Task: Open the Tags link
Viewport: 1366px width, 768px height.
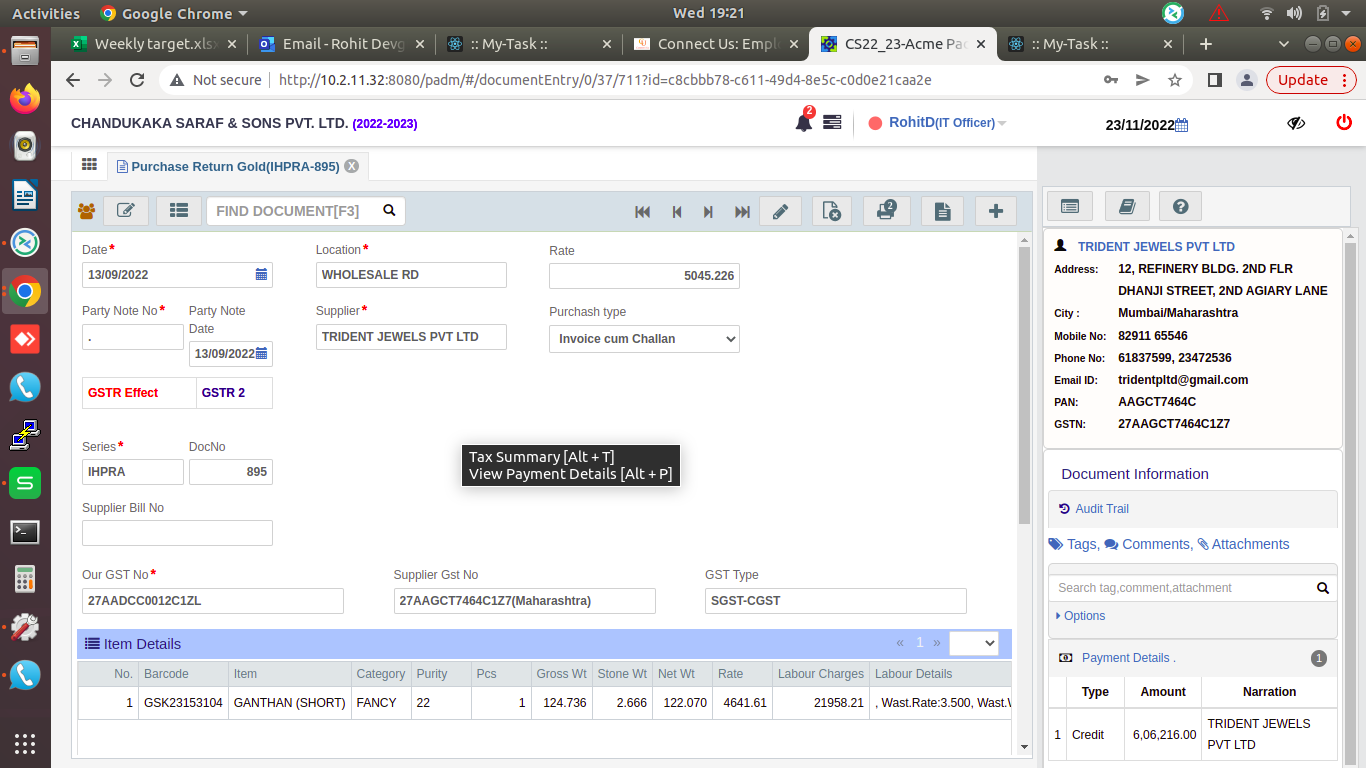Action: pyautogui.click(x=1073, y=544)
